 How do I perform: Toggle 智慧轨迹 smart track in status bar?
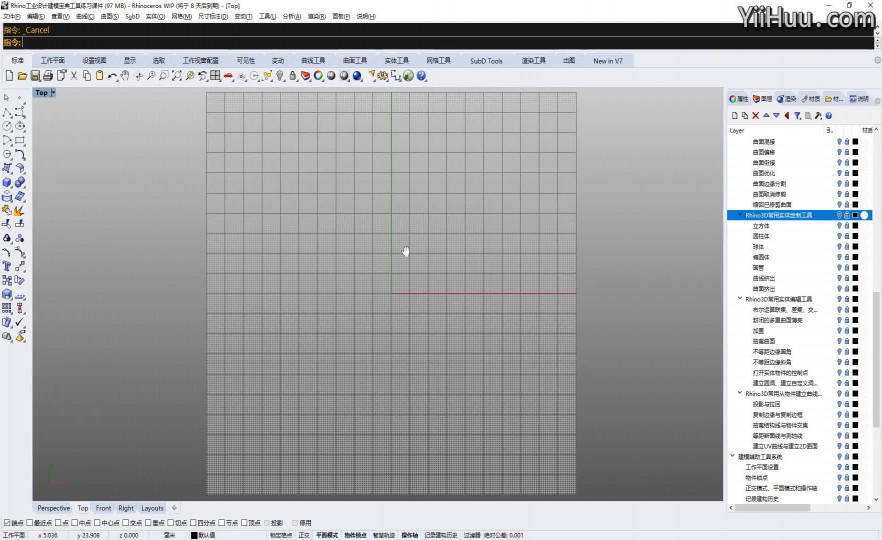pos(384,536)
